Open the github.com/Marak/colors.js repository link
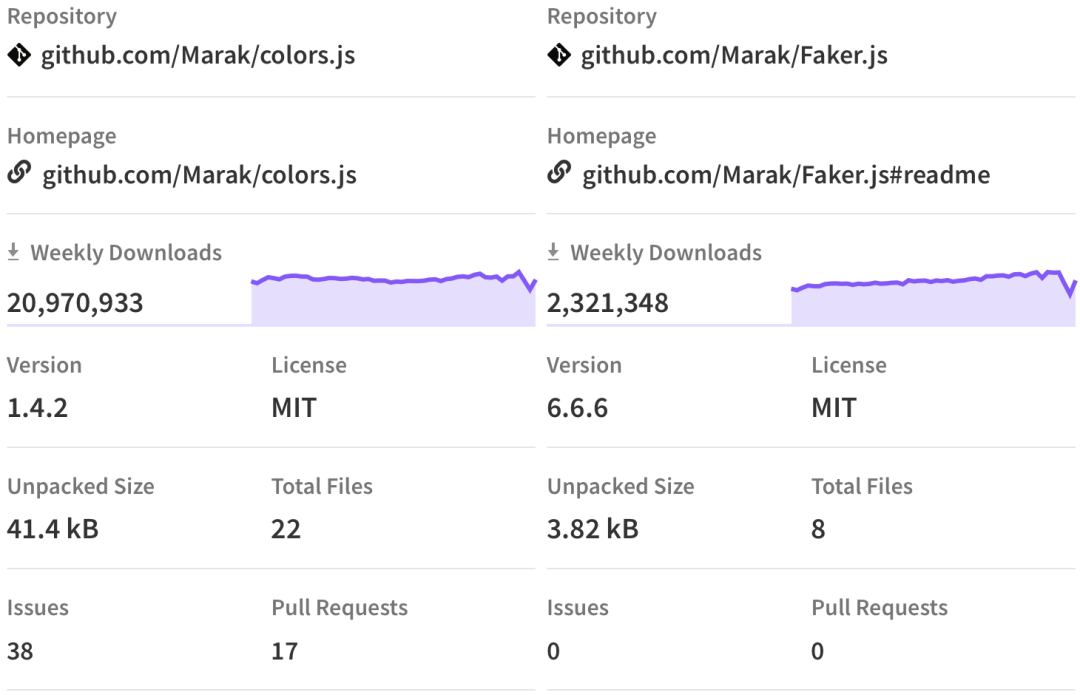 coord(198,55)
